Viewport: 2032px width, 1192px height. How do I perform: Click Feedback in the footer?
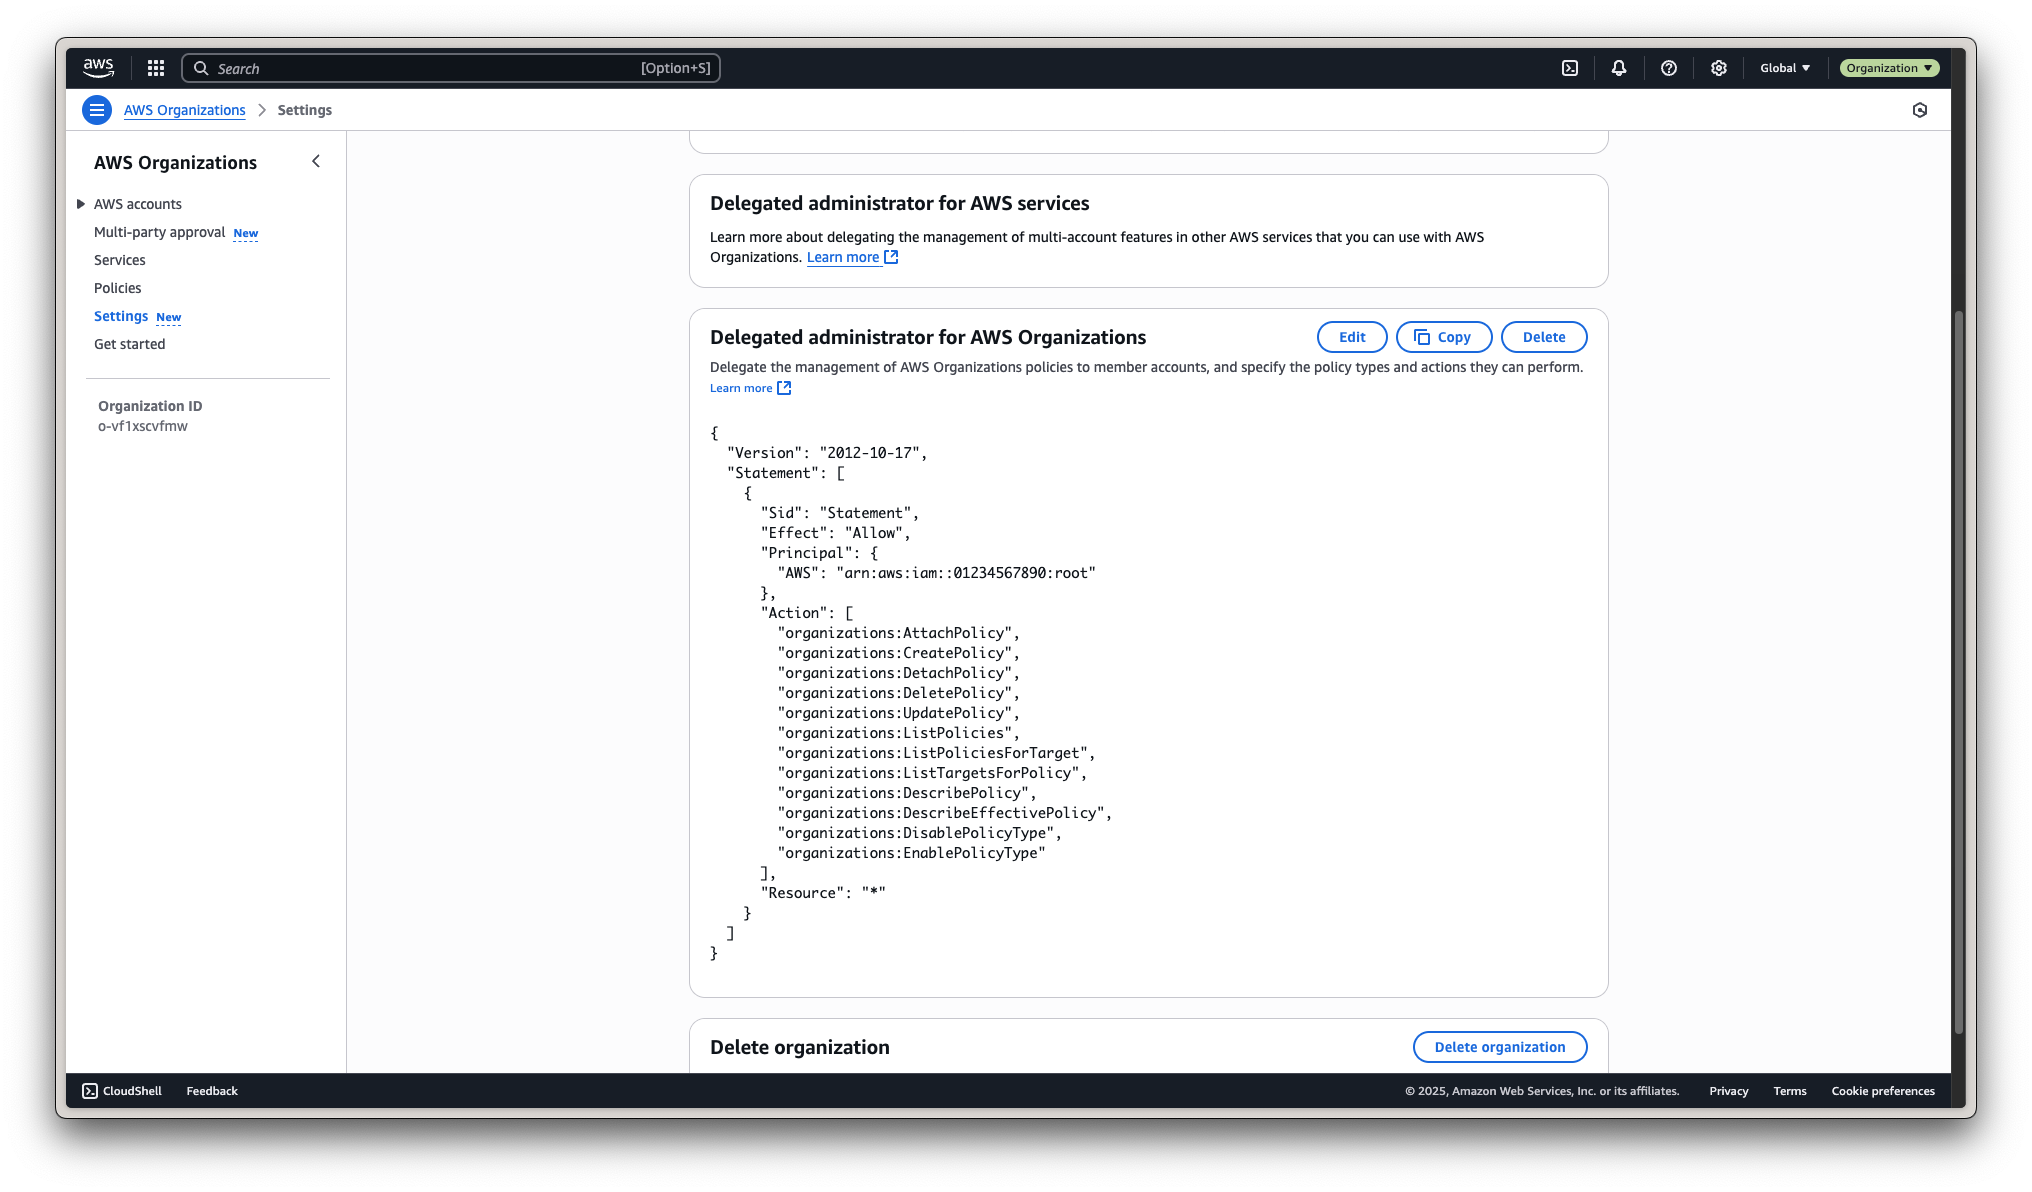[x=212, y=1091]
